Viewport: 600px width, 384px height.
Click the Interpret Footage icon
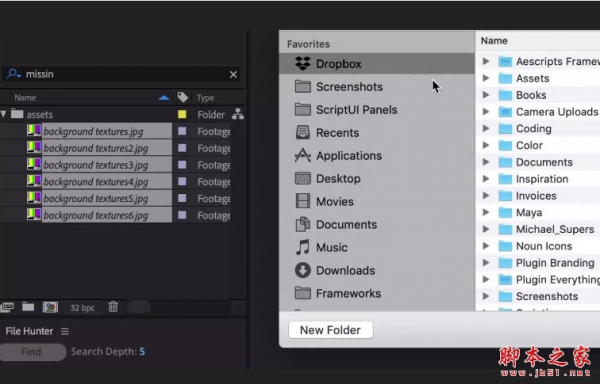pyautogui.click(x=7, y=307)
